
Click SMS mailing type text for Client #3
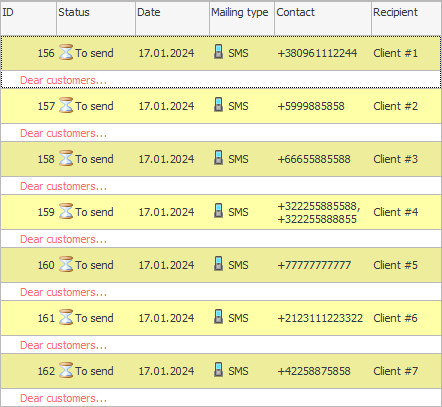coord(238,159)
